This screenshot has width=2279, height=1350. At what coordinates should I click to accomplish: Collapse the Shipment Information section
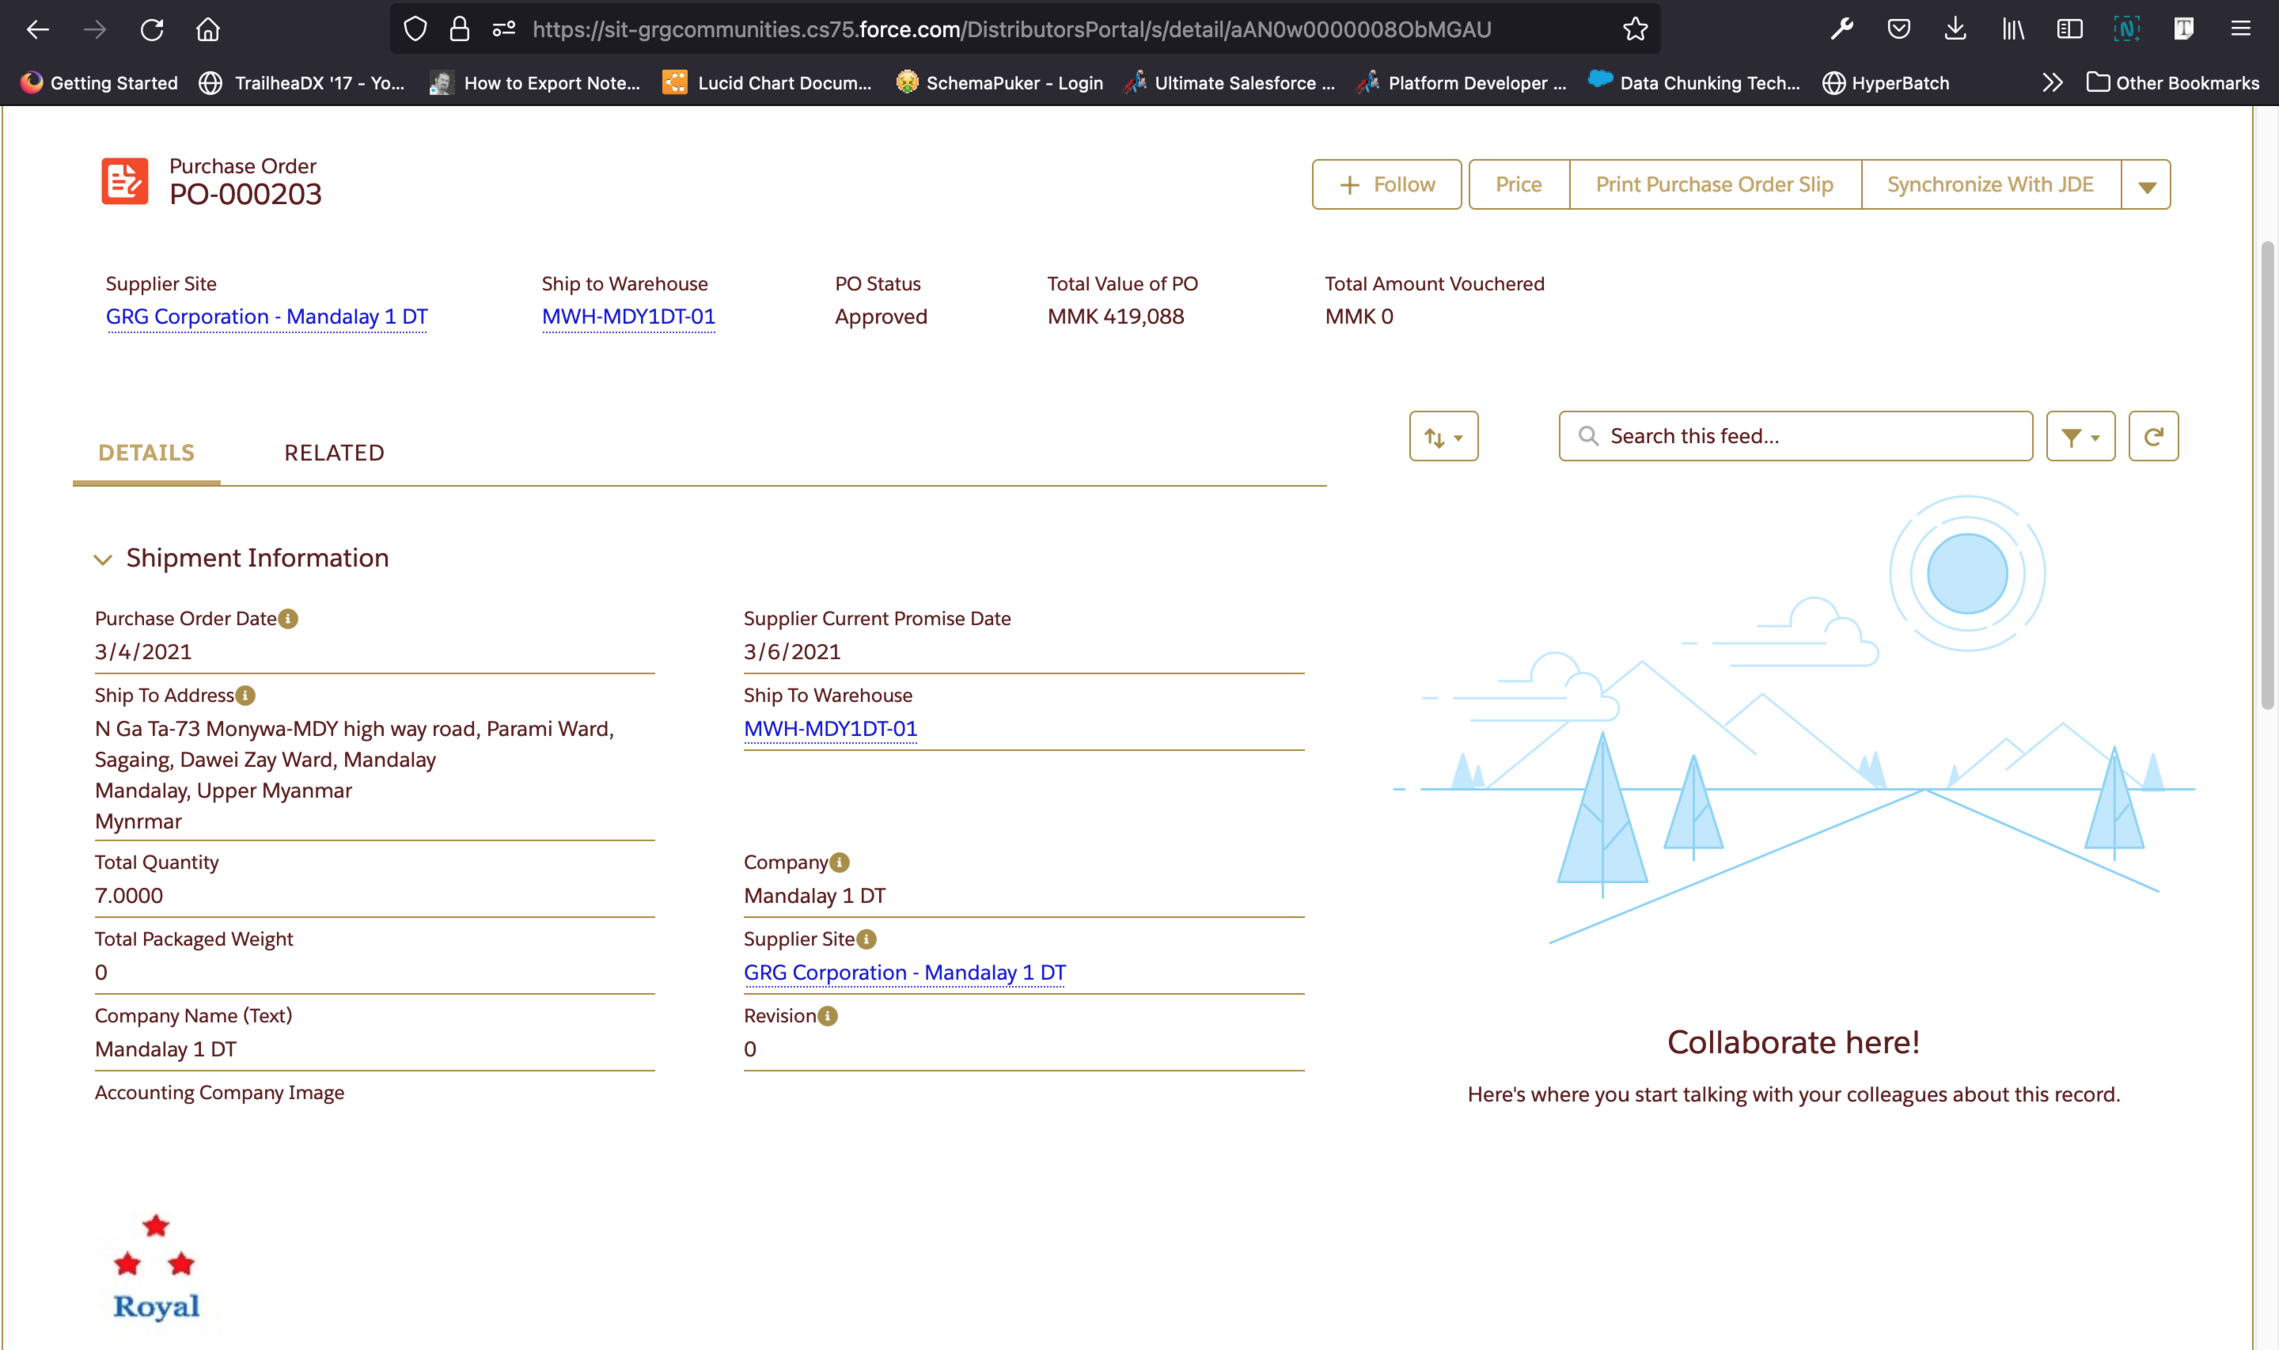pyautogui.click(x=102, y=559)
